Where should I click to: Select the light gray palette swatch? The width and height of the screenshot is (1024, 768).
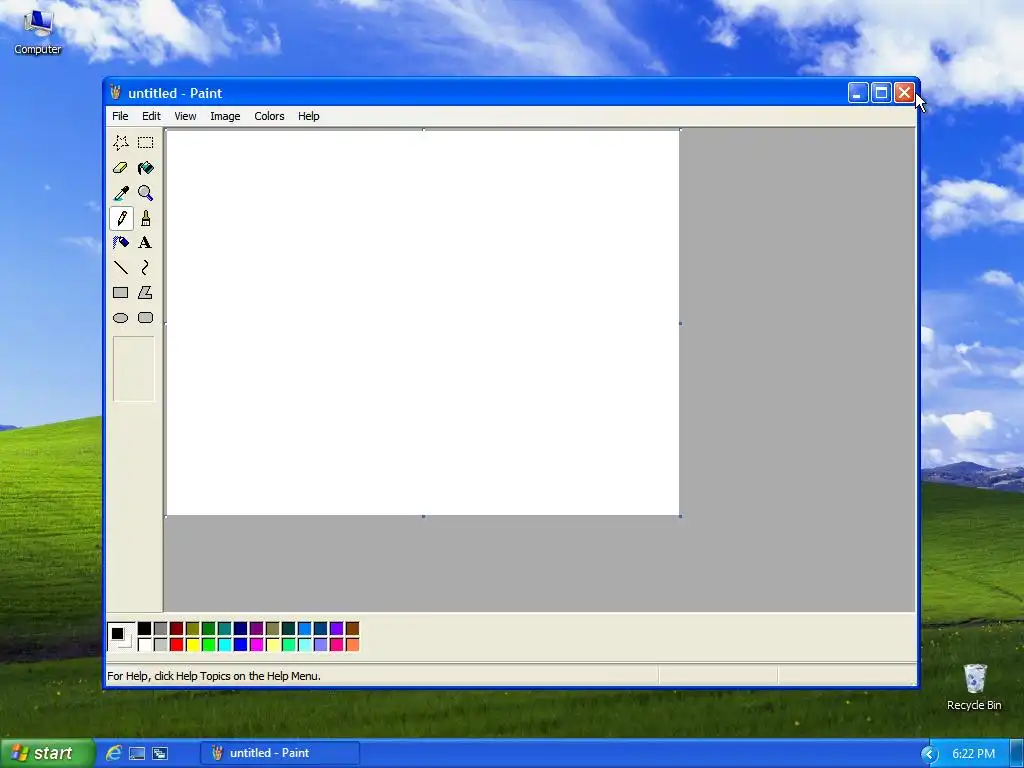[x=161, y=645]
